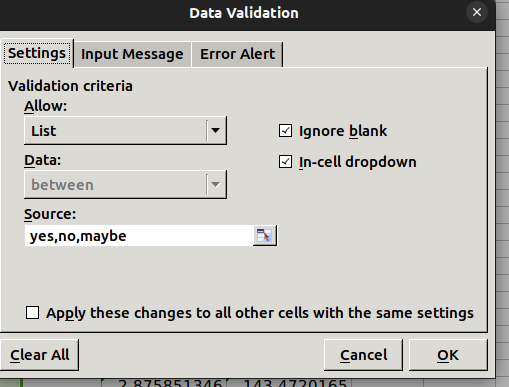Screen dimensions: 509x387
Task: Click the range shrink icon beside Source
Action: pyautogui.click(x=265, y=236)
